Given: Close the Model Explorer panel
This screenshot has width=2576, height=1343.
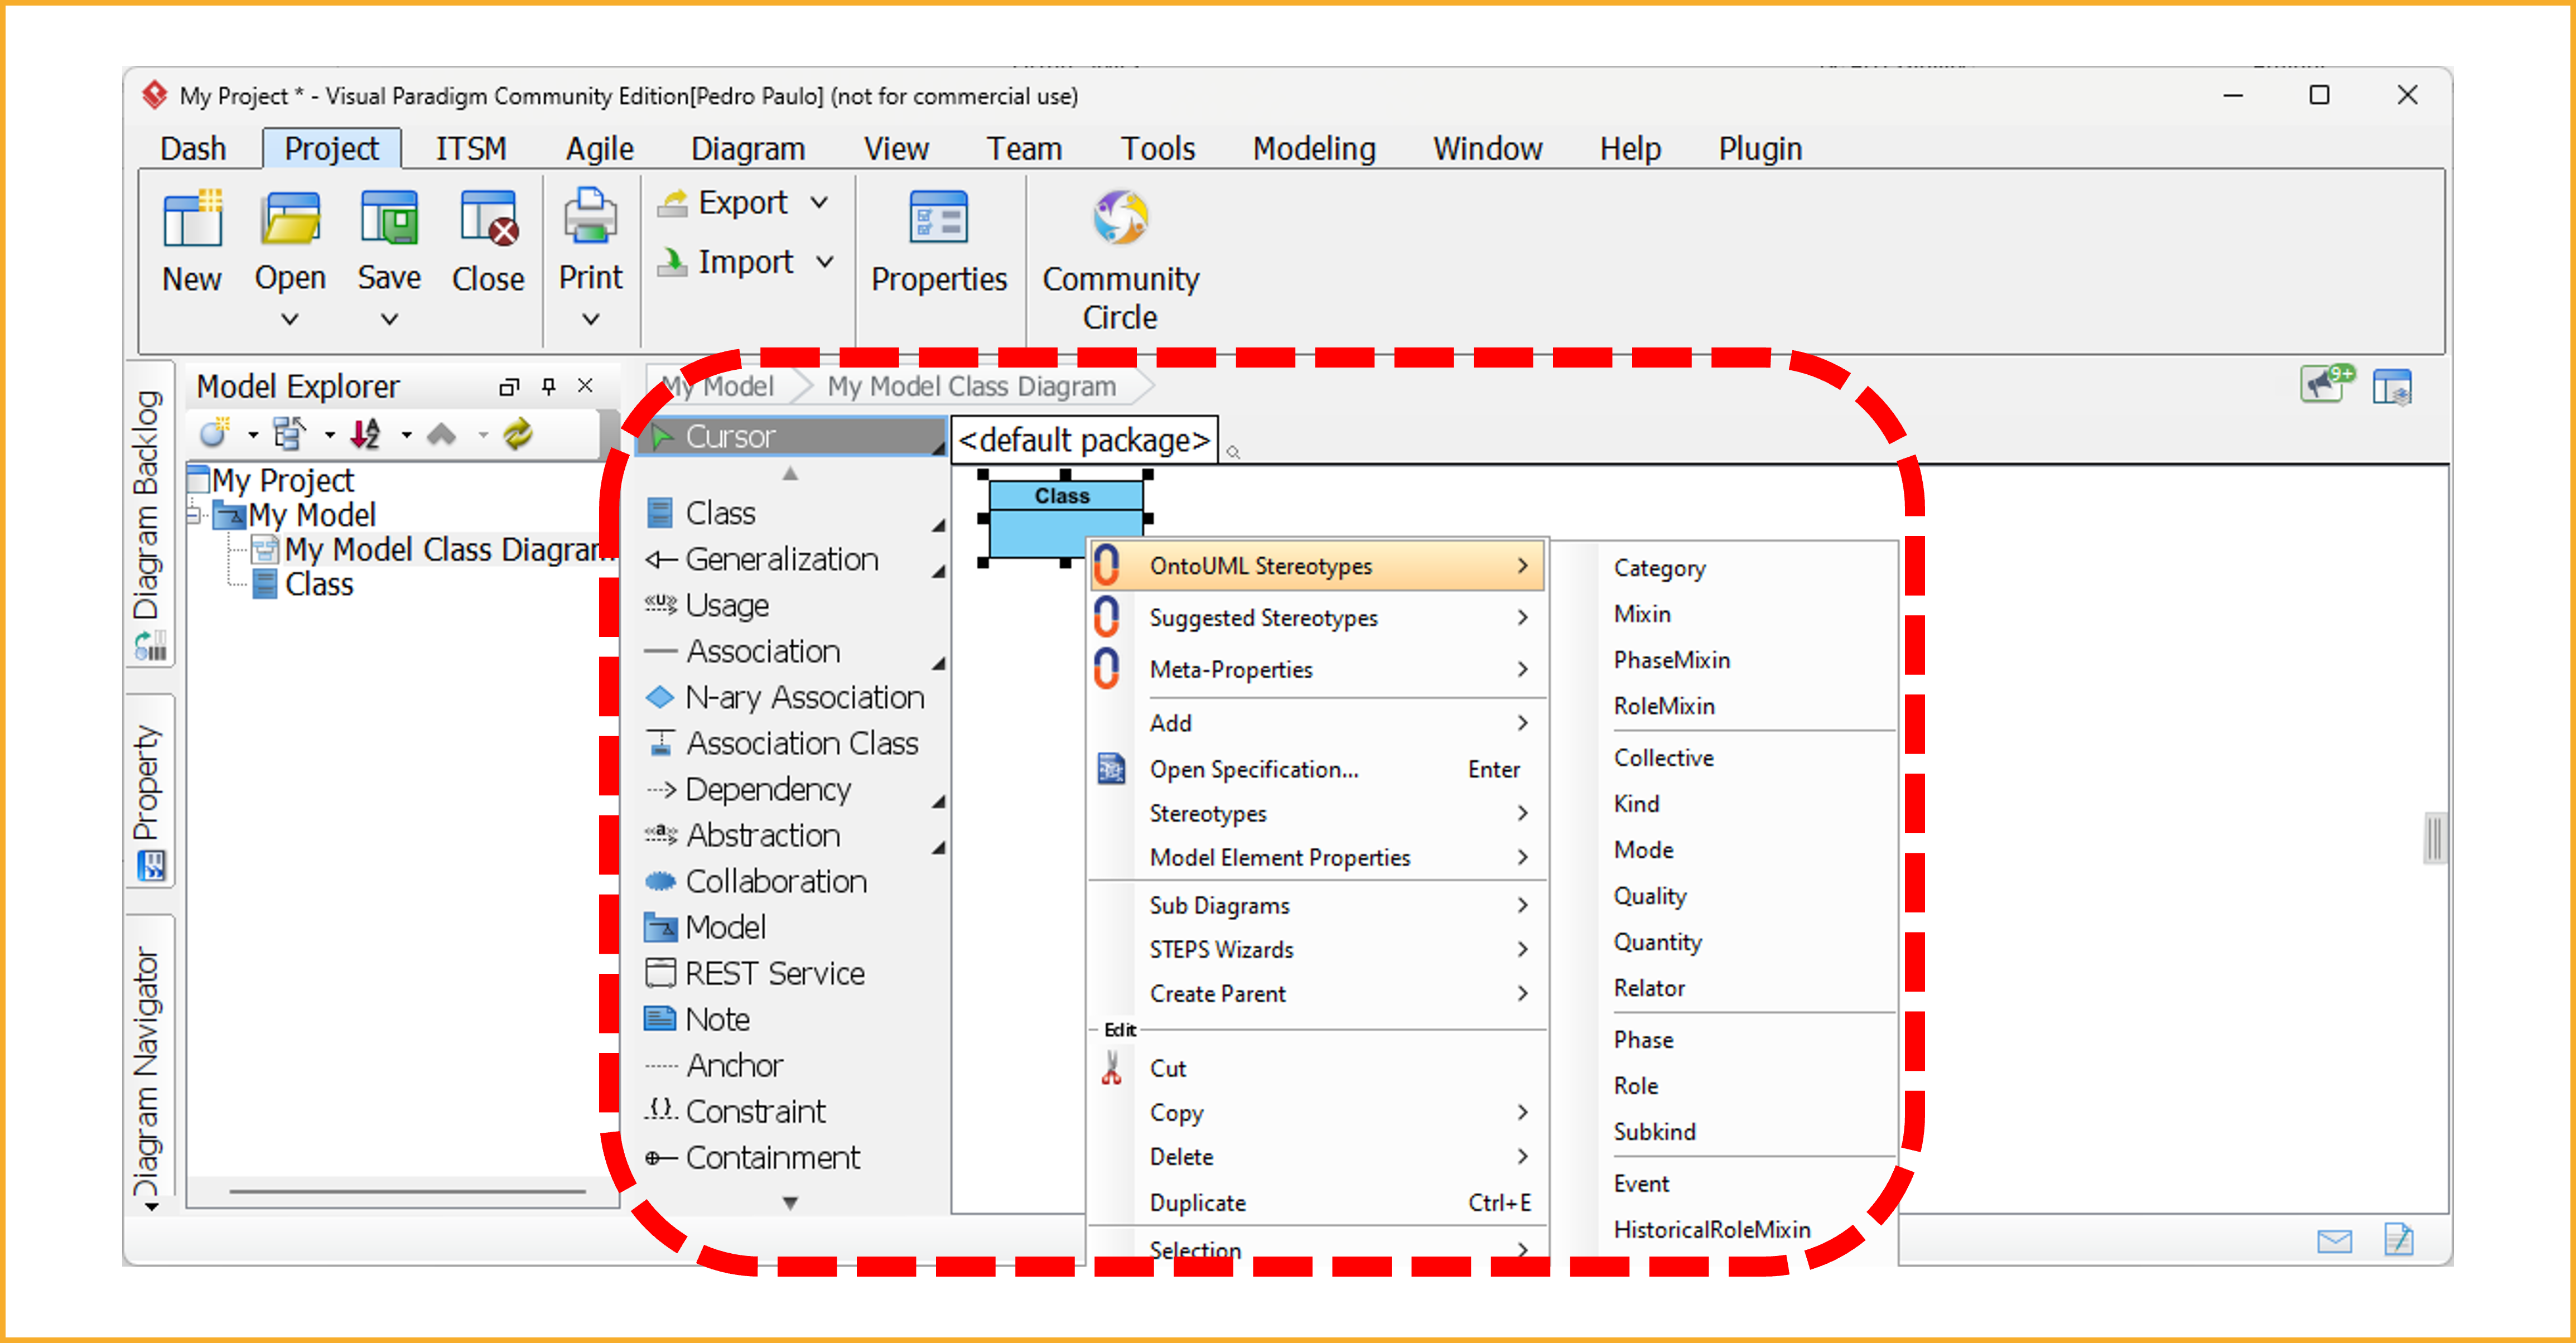Looking at the screenshot, I should 586,386.
